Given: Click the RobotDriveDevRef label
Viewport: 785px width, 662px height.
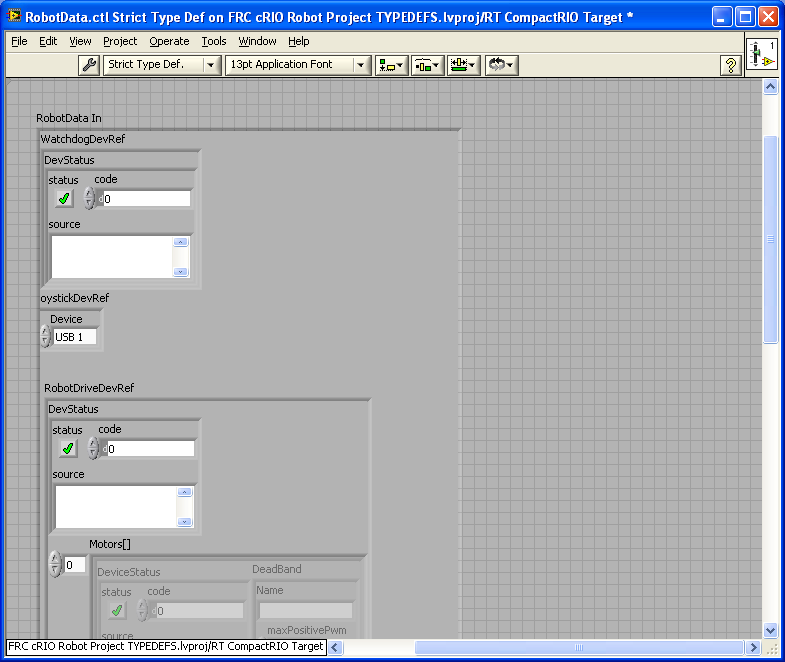Looking at the screenshot, I should pos(89,388).
